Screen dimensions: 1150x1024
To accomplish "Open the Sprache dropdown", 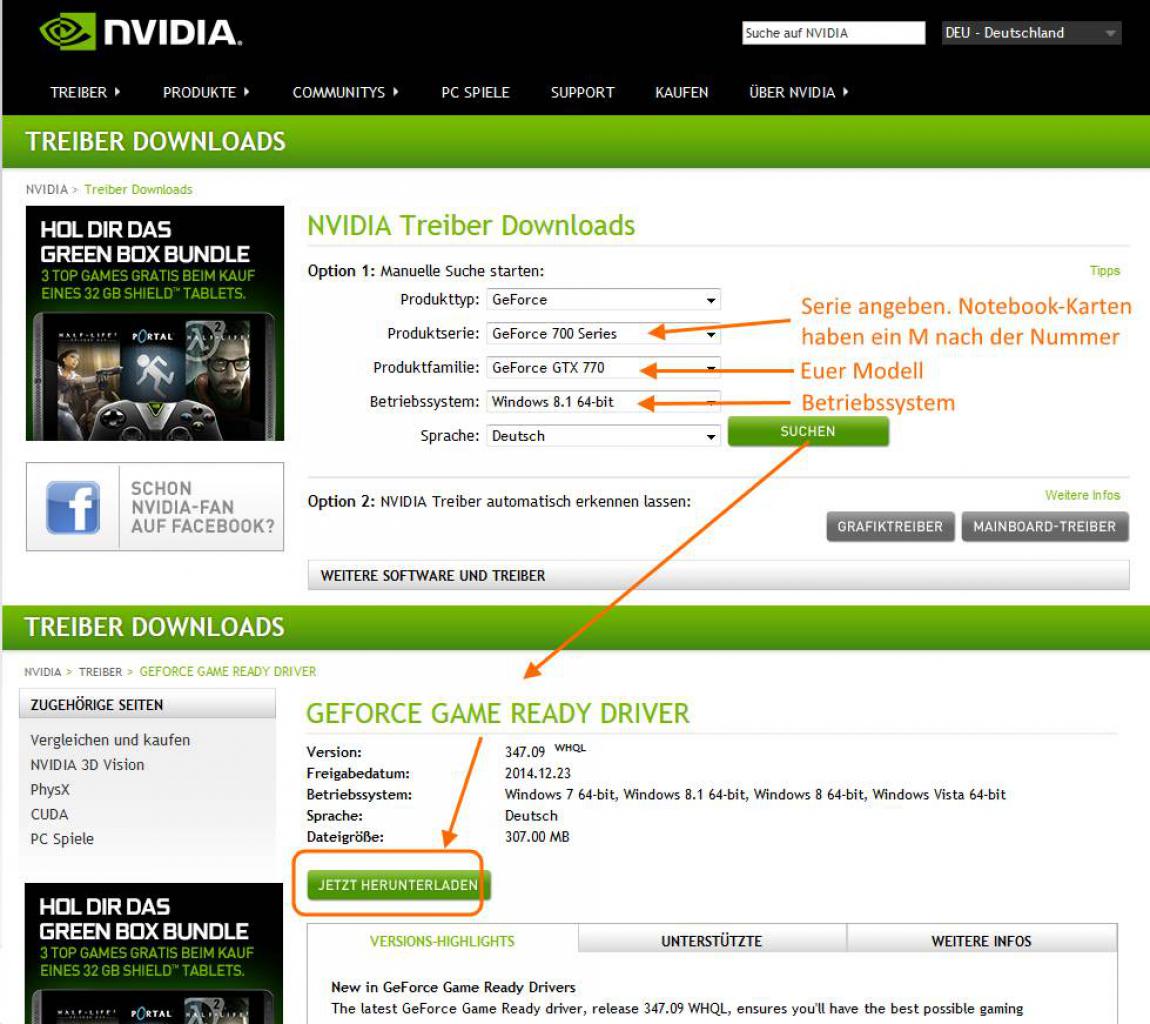I will click(x=603, y=436).
